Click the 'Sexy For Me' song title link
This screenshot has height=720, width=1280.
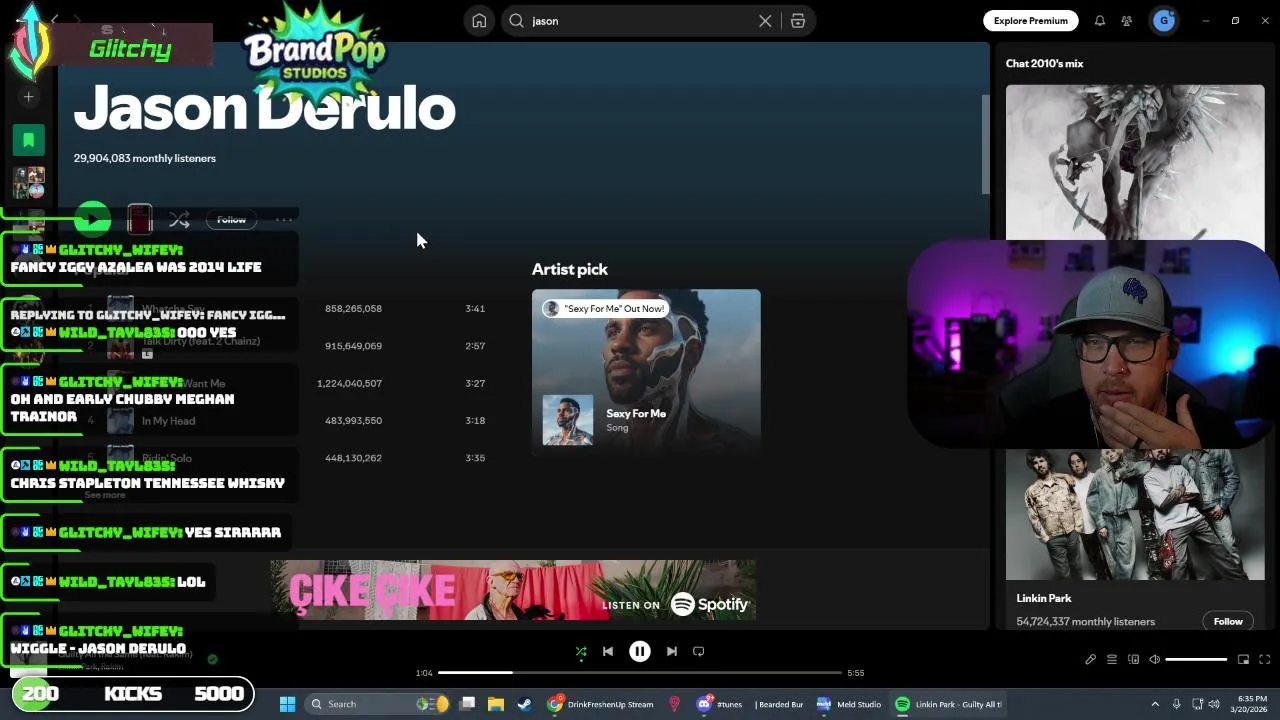pyautogui.click(x=636, y=413)
